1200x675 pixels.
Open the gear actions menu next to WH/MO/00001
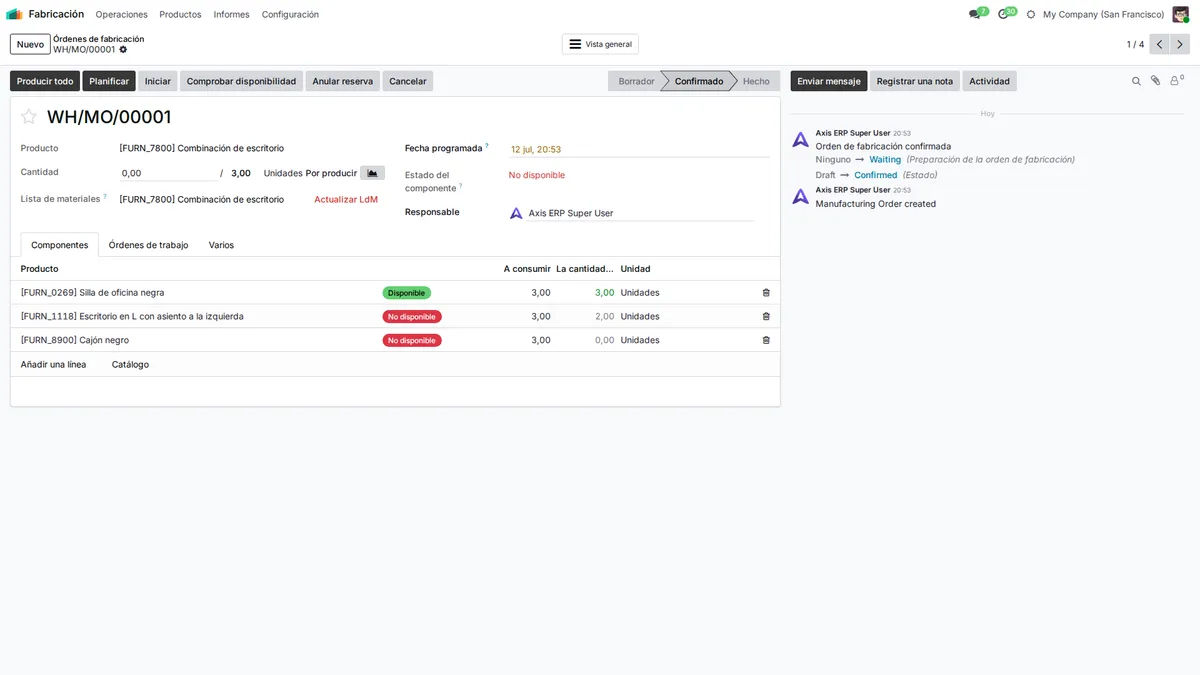[123, 49]
